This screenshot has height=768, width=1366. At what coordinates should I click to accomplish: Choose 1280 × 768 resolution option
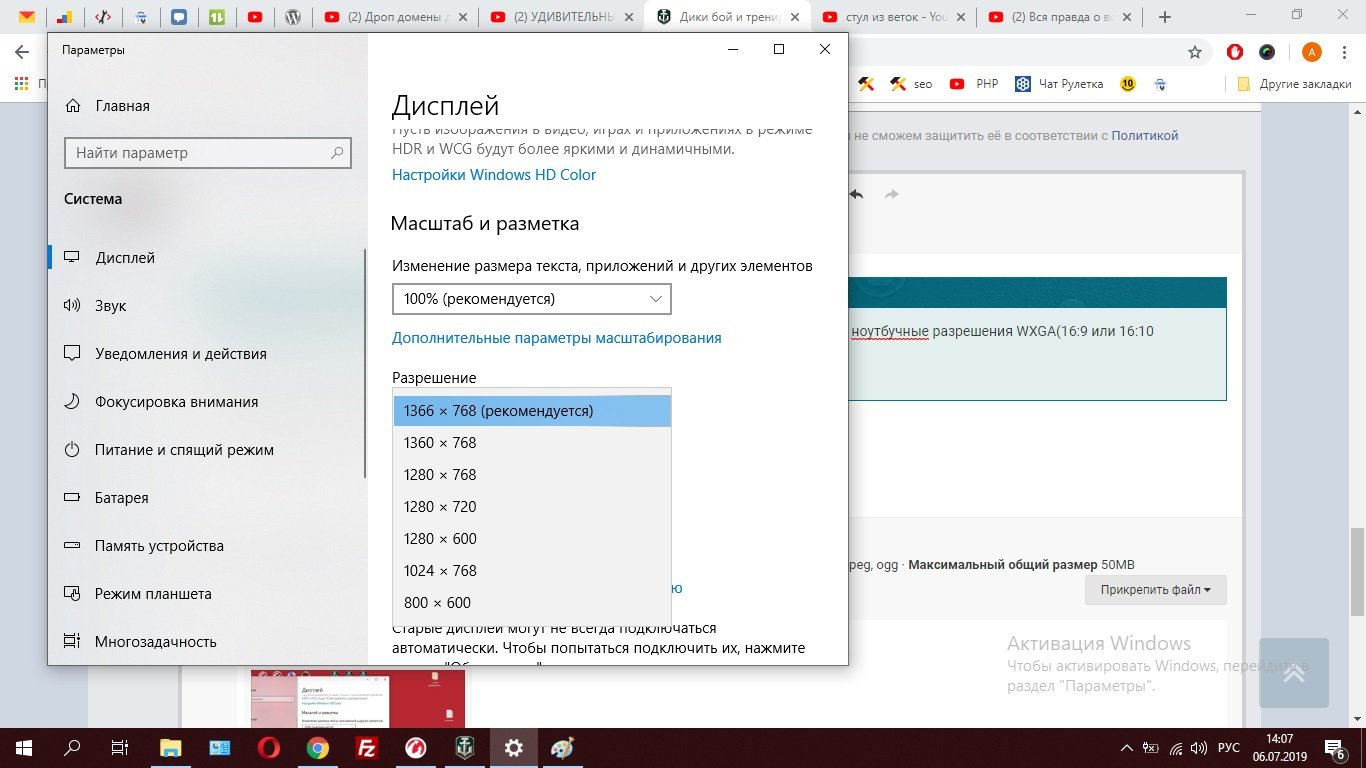click(x=532, y=475)
